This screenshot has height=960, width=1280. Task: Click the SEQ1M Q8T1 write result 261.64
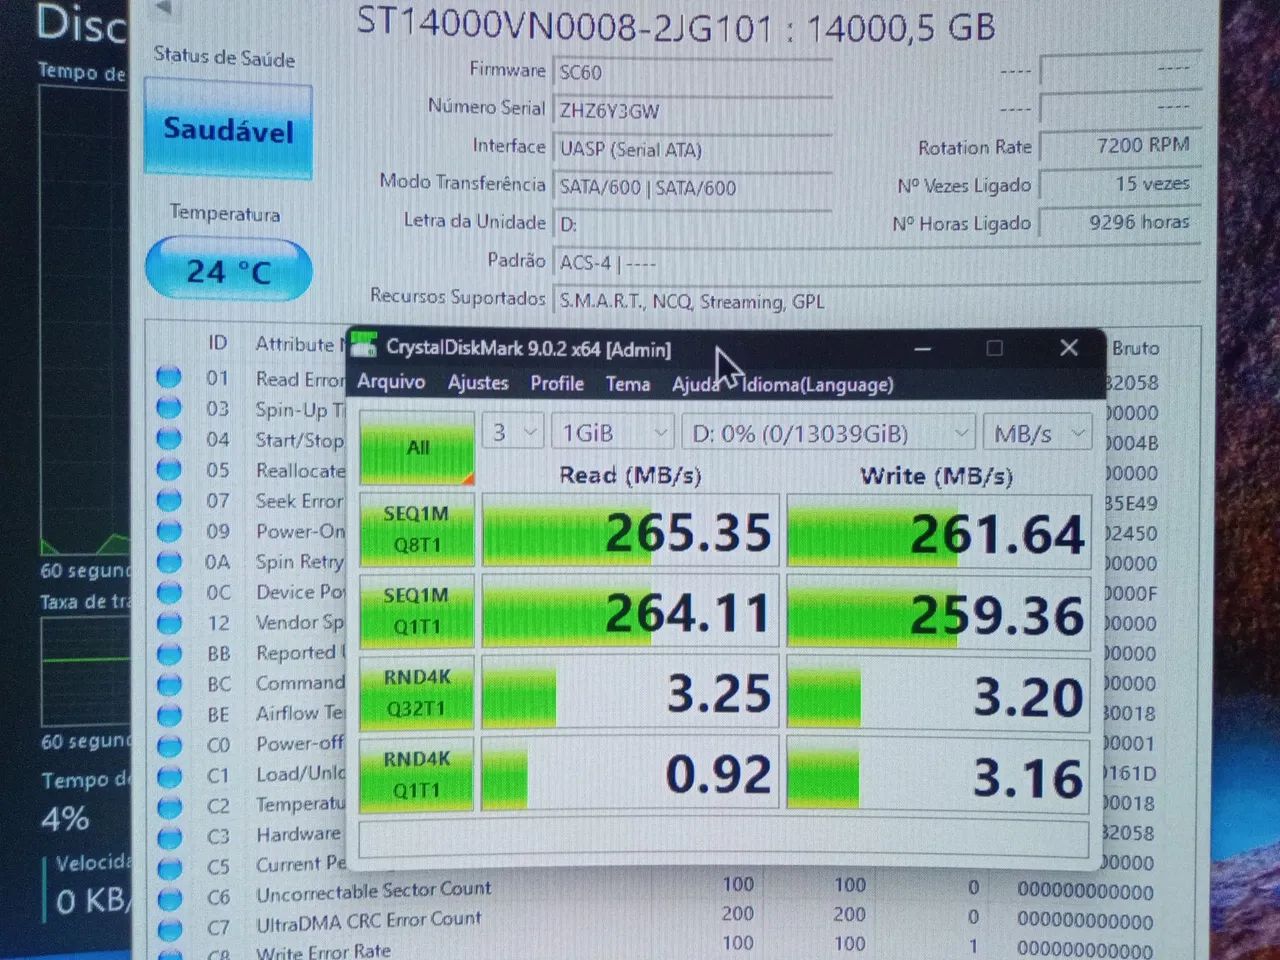tap(938, 533)
